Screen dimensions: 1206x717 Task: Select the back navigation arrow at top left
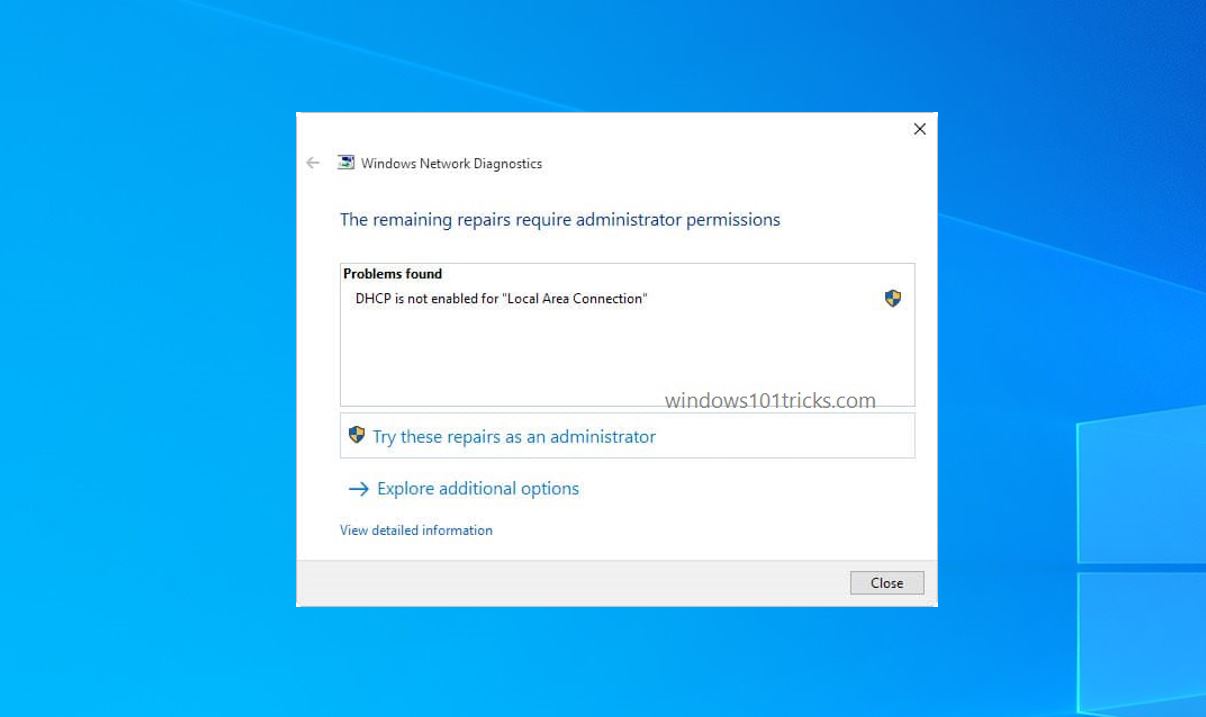(311, 163)
